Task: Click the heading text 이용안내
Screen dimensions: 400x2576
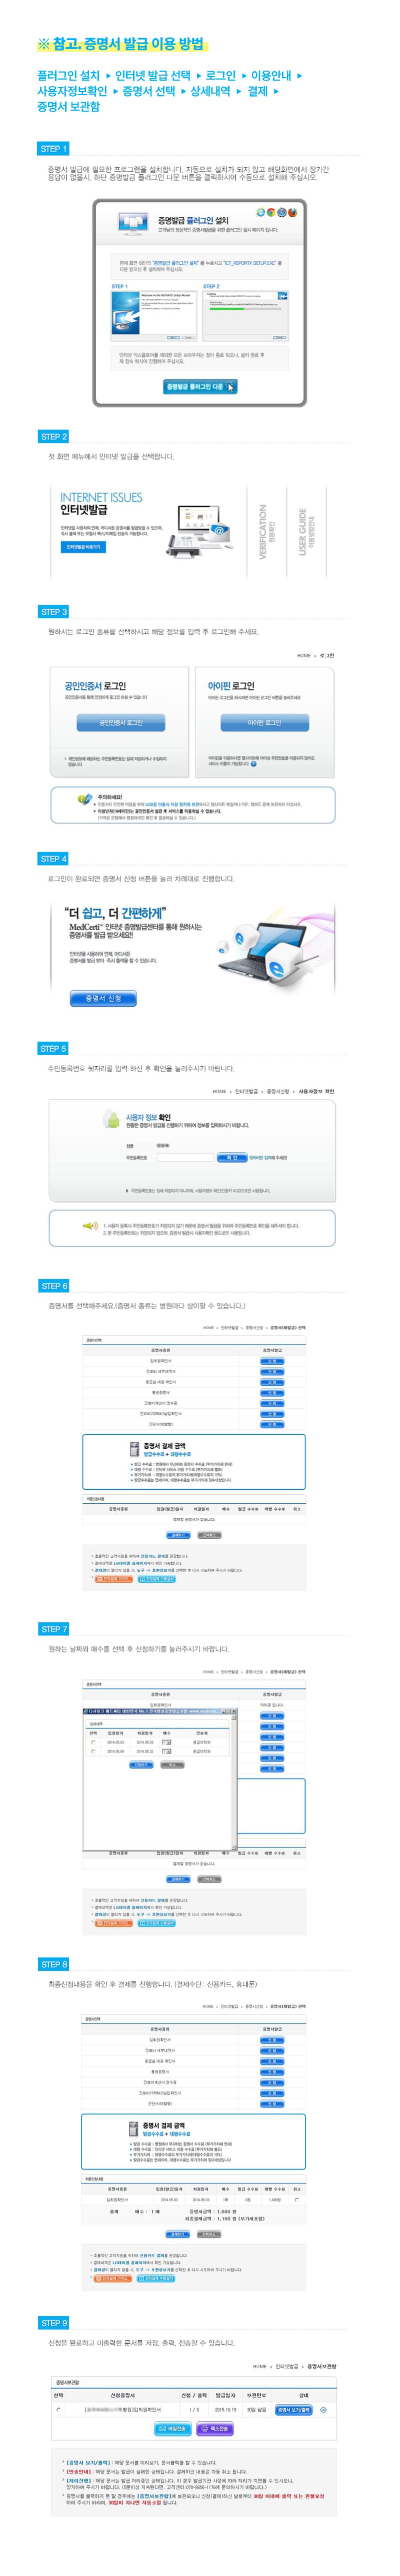Action: pos(271,75)
